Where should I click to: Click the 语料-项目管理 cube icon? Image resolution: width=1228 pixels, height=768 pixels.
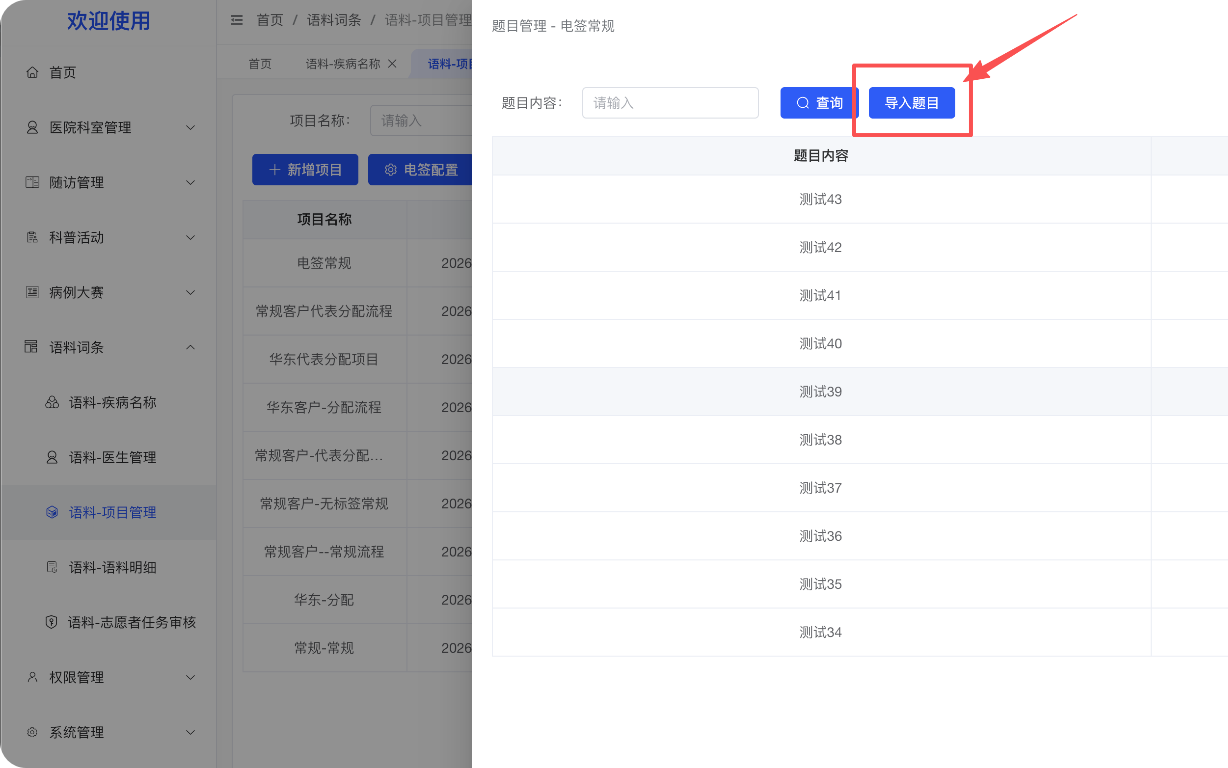click(52, 513)
